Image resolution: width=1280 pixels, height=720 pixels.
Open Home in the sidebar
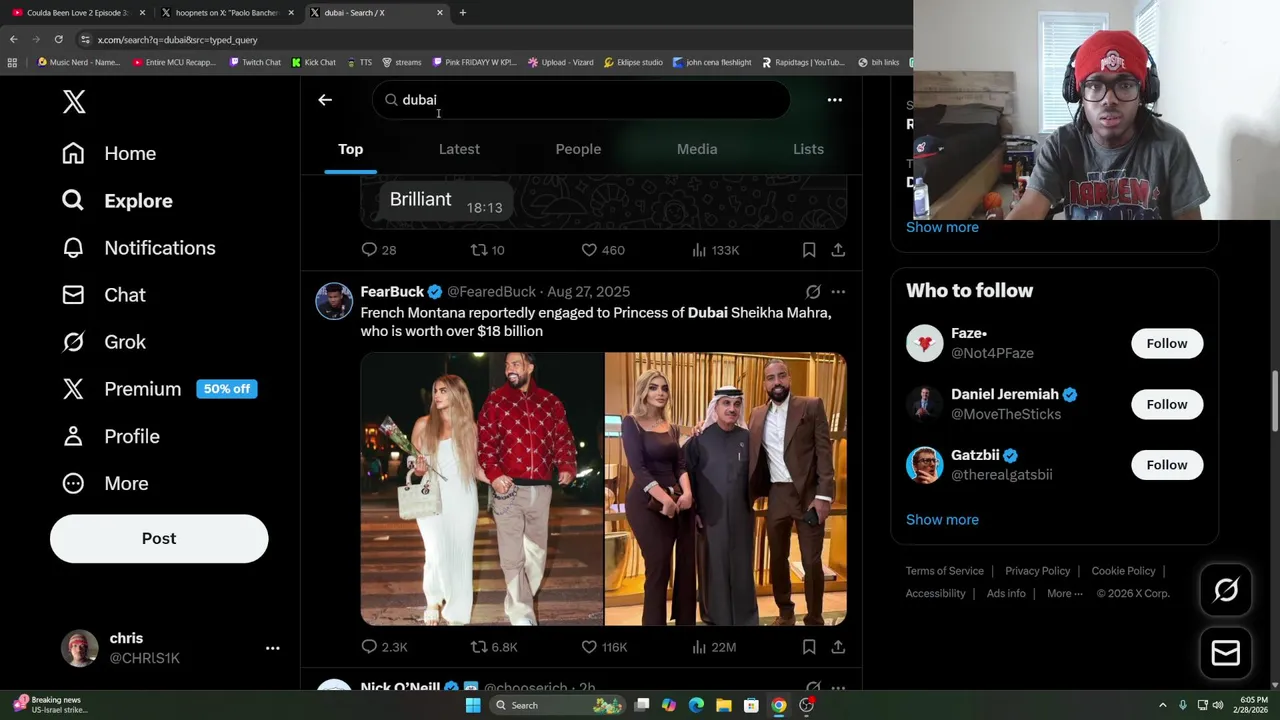point(109,153)
